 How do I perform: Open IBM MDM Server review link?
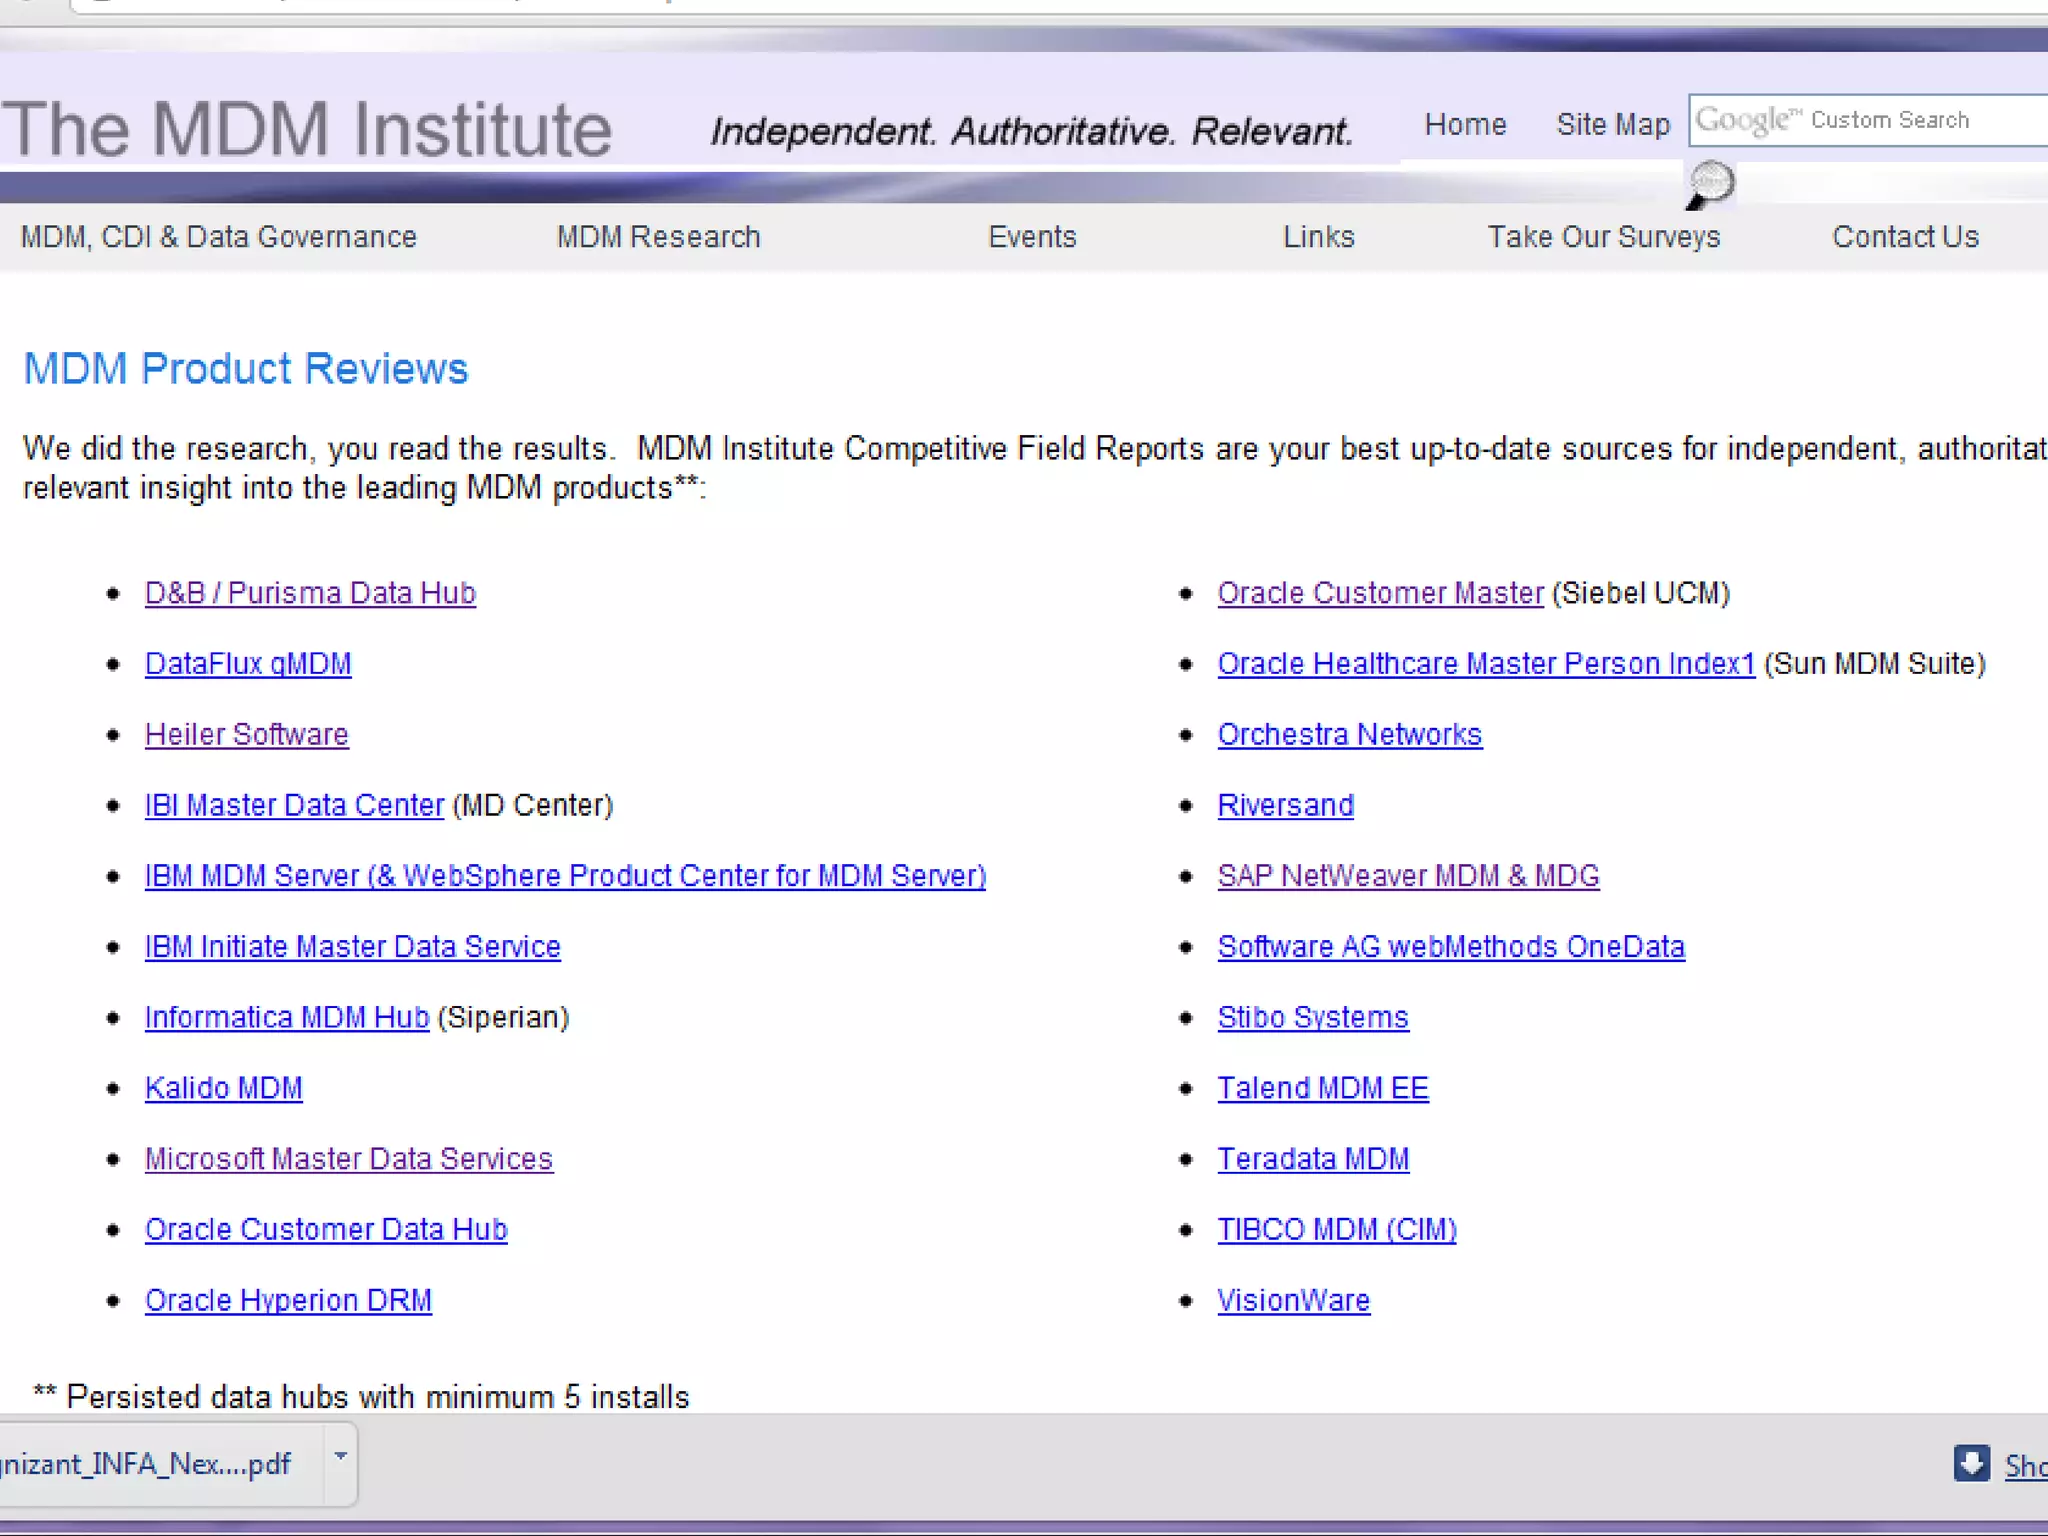coord(565,876)
